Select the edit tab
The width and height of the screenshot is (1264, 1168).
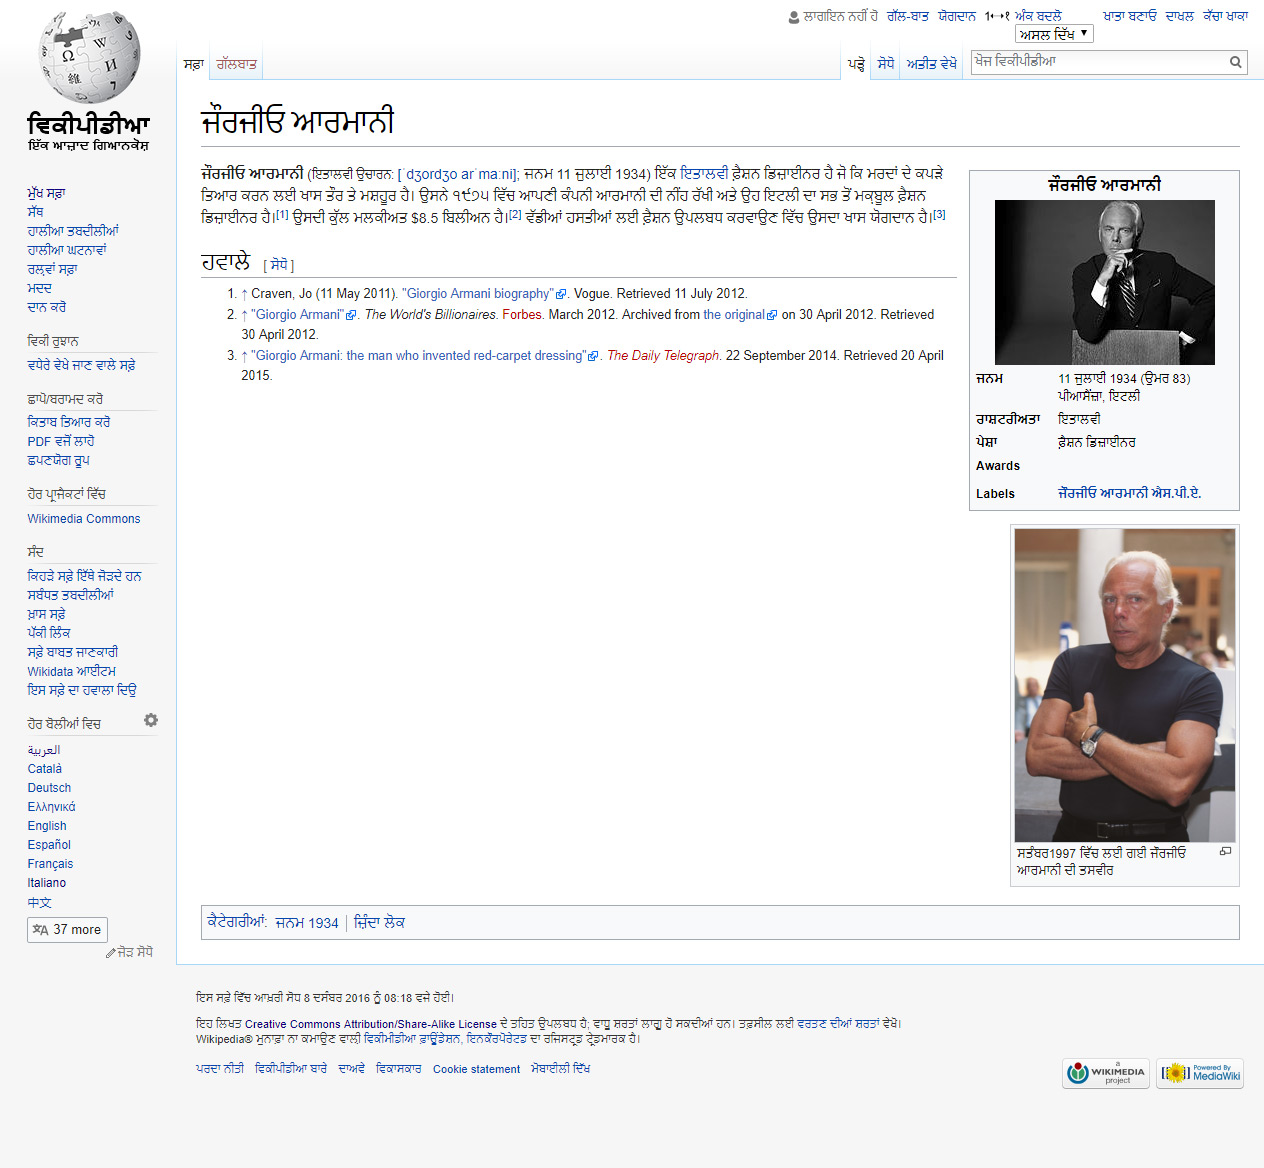tap(886, 64)
